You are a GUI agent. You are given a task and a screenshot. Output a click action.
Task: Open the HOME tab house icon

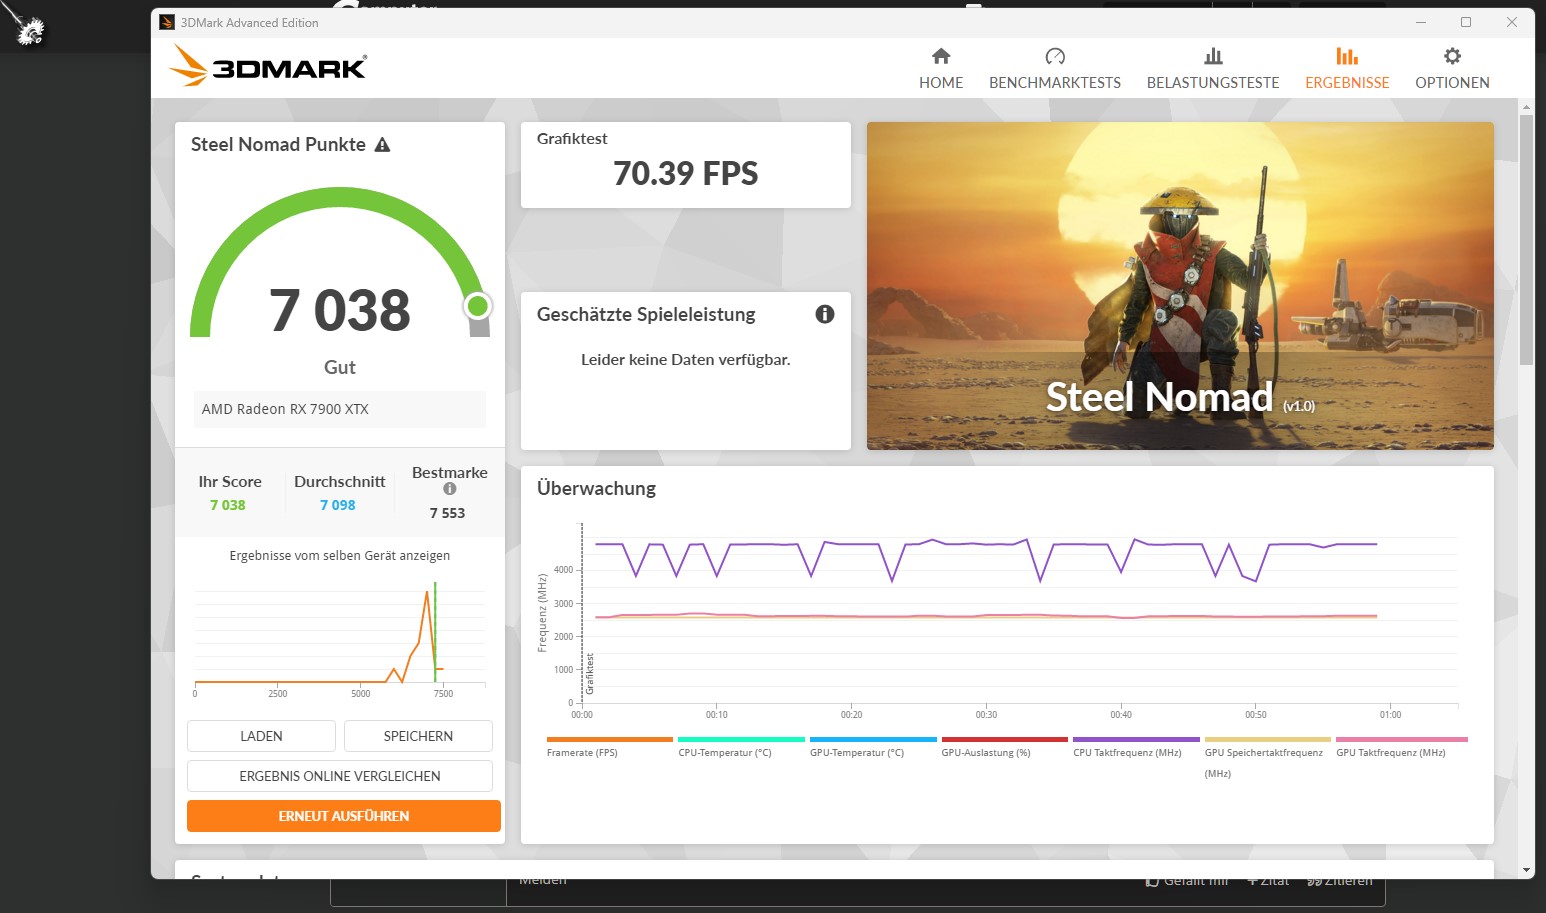coord(941,56)
